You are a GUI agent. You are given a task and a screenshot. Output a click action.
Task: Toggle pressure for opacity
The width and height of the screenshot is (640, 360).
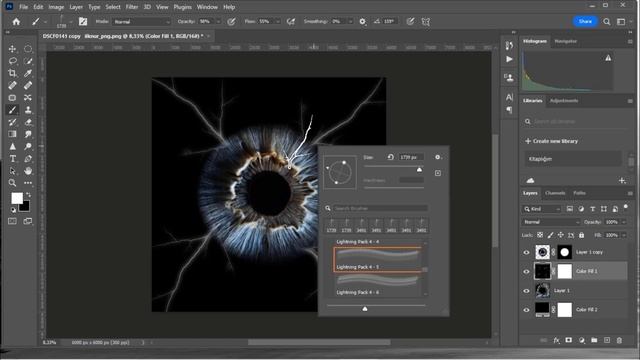tap(231, 22)
